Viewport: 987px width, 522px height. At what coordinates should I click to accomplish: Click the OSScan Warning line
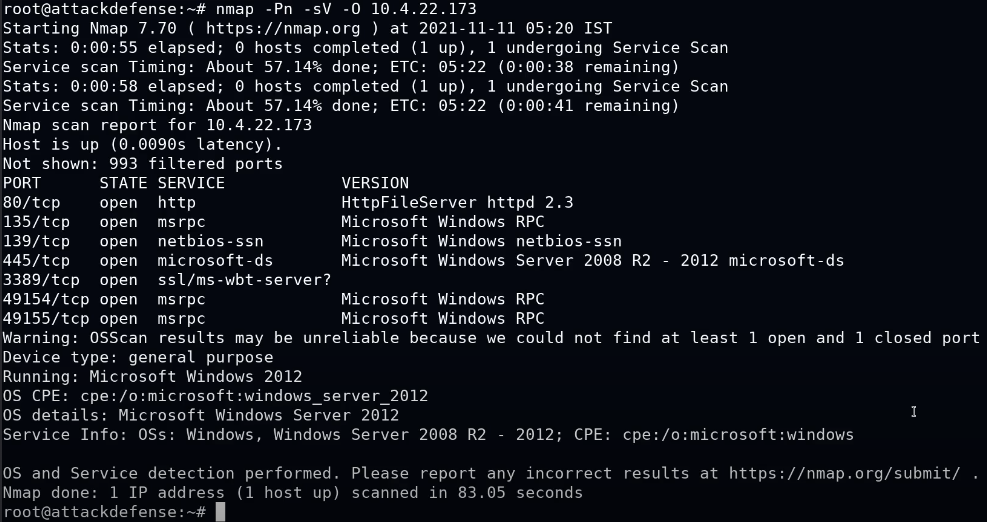(x=490, y=338)
